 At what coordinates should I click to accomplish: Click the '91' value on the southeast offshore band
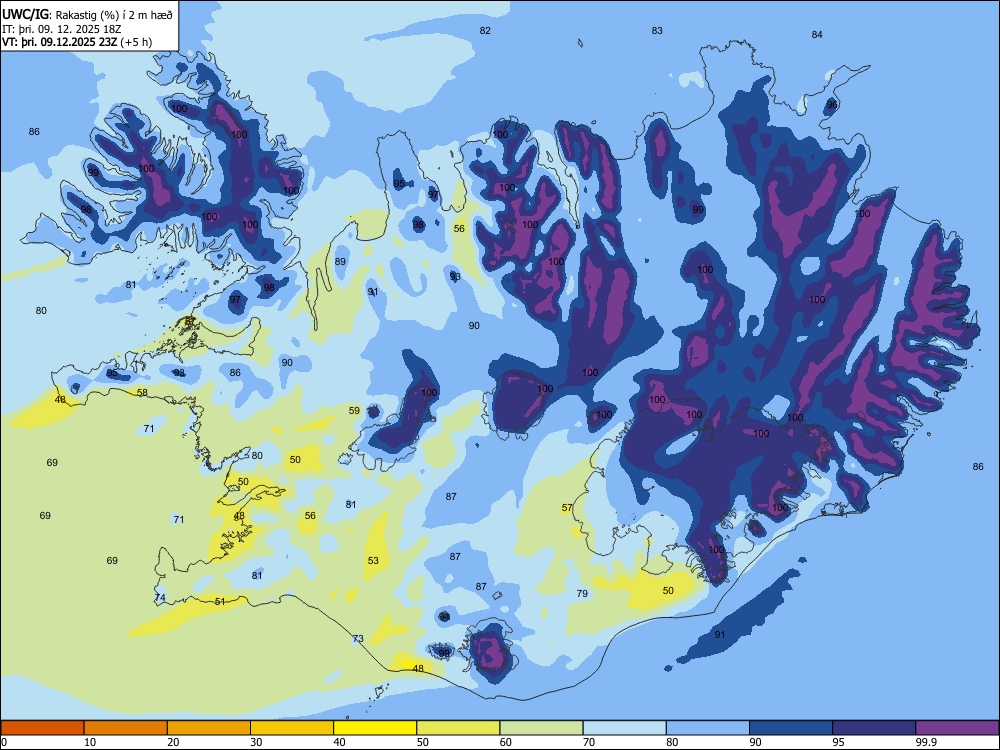coord(719,635)
